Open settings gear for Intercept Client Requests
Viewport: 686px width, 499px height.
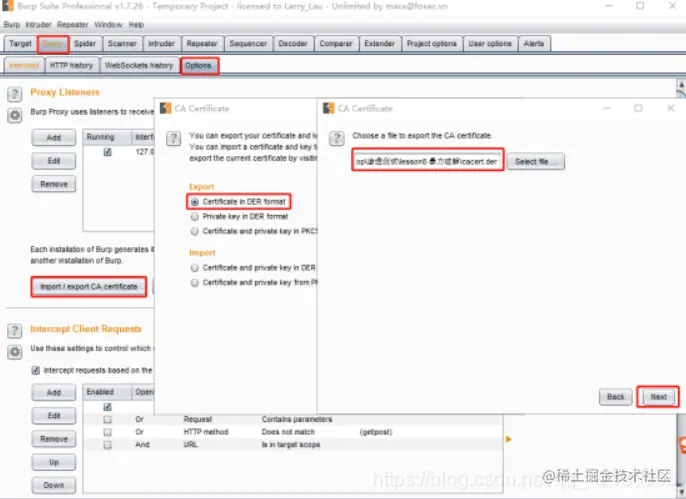pos(14,352)
